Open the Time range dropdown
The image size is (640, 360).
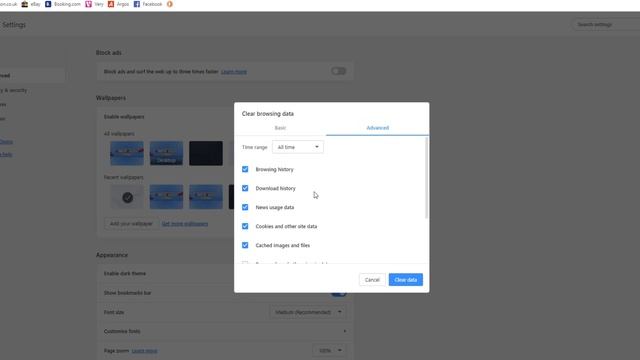298,147
